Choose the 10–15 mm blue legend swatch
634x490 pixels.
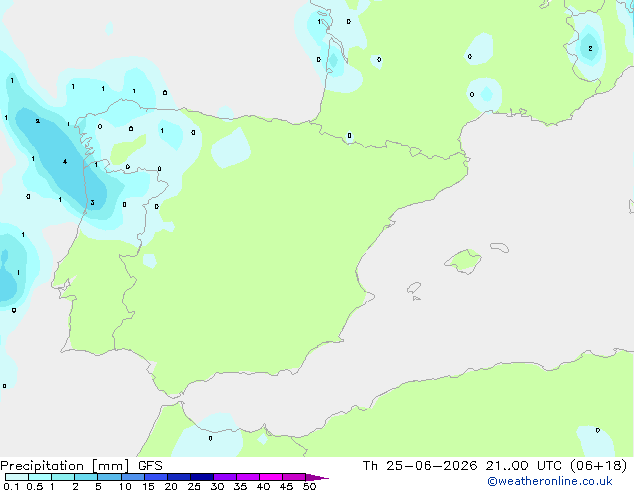coord(132,477)
